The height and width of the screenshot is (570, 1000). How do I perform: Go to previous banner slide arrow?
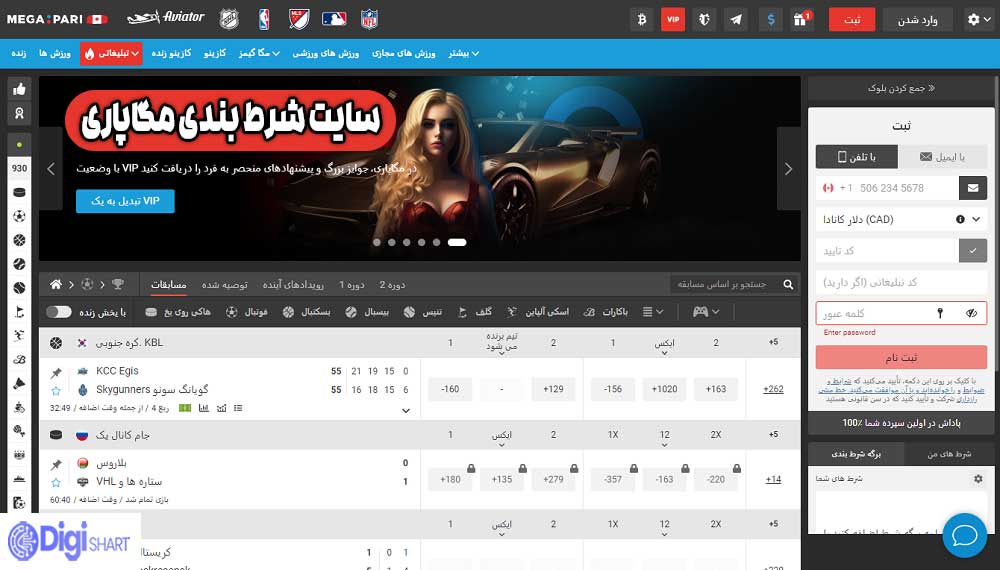[x=51, y=169]
